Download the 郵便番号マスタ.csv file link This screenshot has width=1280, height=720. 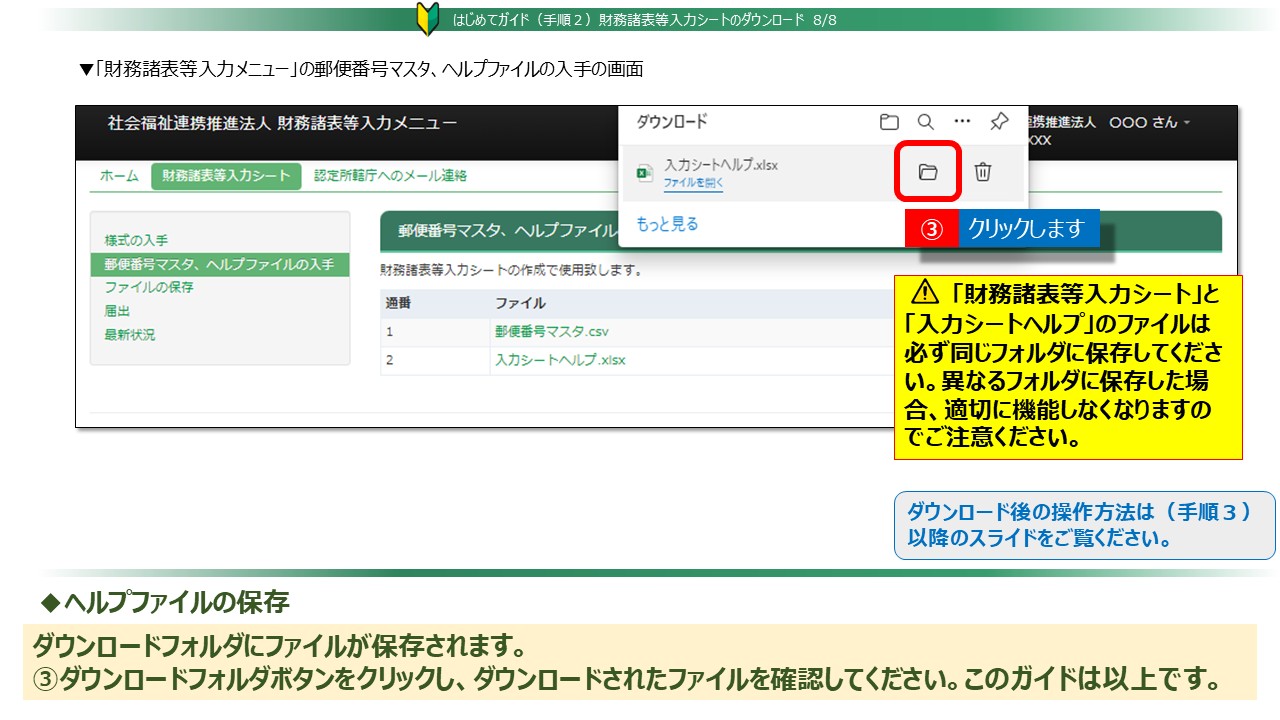pyautogui.click(x=551, y=332)
